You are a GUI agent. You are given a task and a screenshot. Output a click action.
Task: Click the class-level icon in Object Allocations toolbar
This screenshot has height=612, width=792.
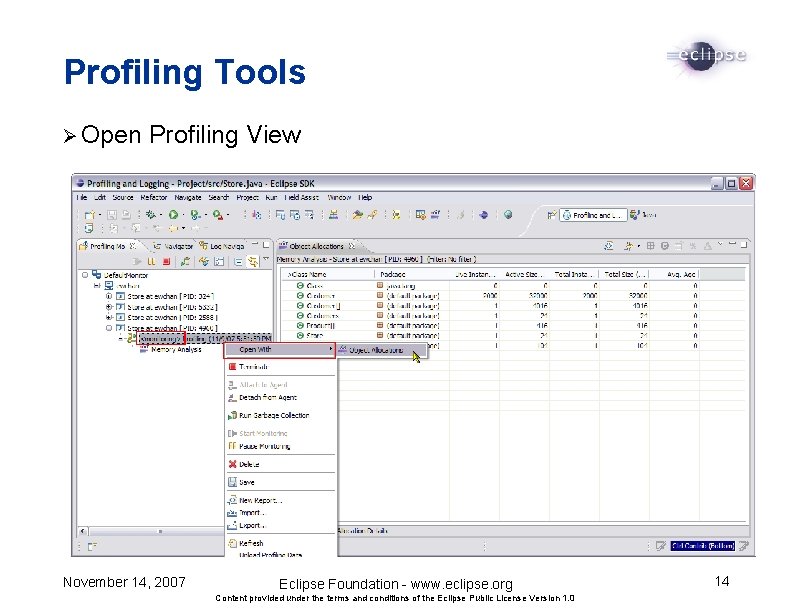coord(665,246)
